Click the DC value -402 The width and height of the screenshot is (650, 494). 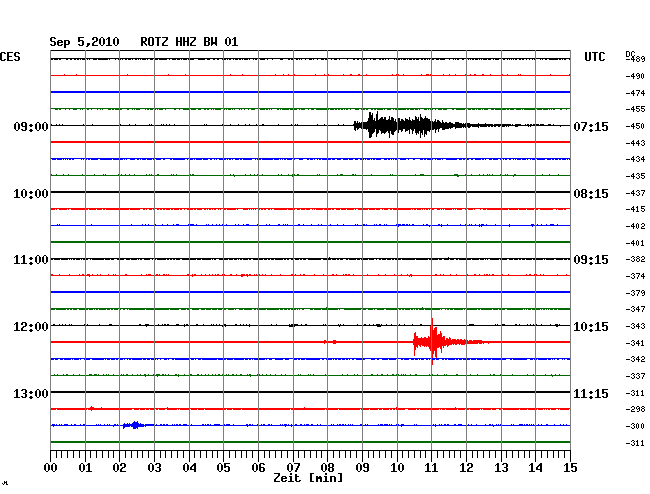click(x=635, y=227)
